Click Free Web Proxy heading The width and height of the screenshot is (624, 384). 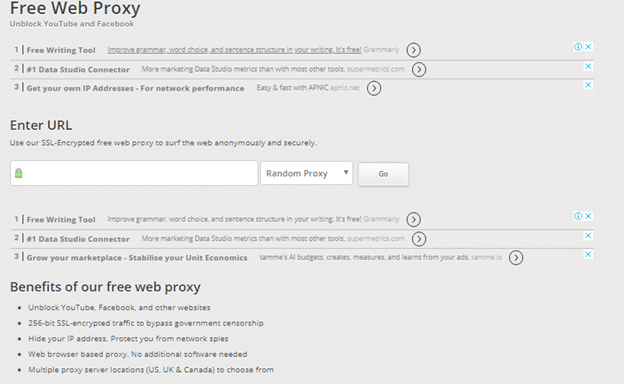point(75,8)
